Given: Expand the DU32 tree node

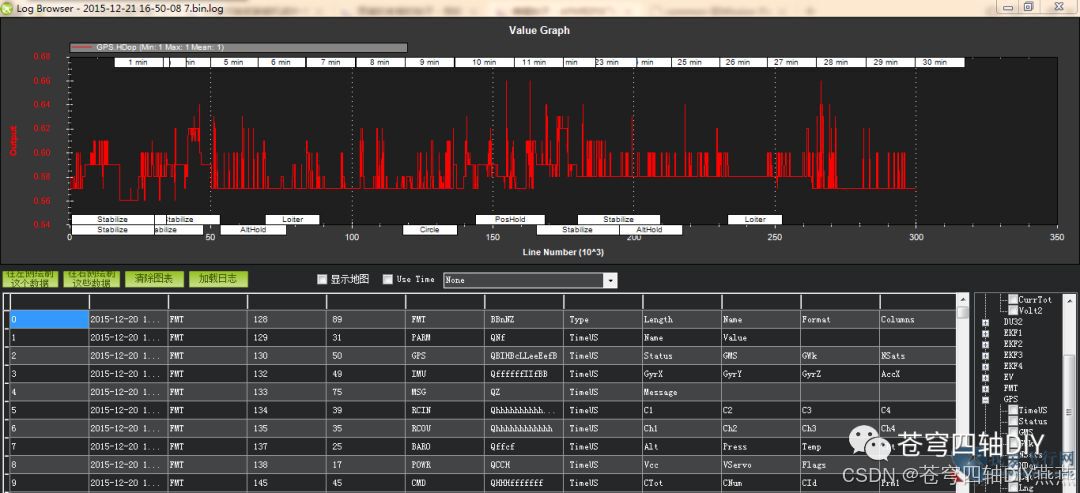Looking at the screenshot, I should (986, 322).
